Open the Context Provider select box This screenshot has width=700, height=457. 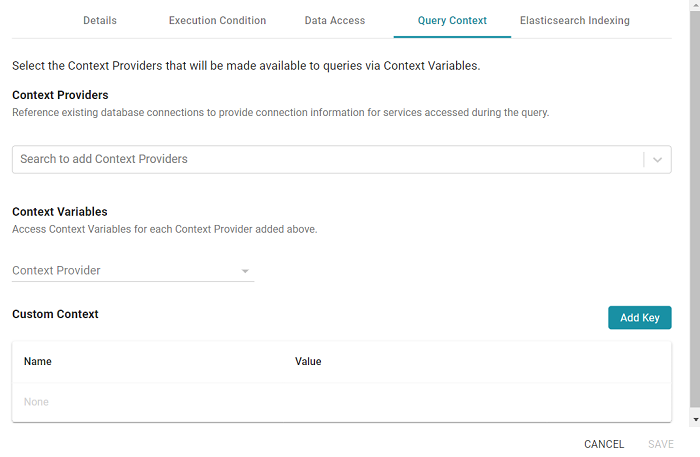tap(125, 270)
